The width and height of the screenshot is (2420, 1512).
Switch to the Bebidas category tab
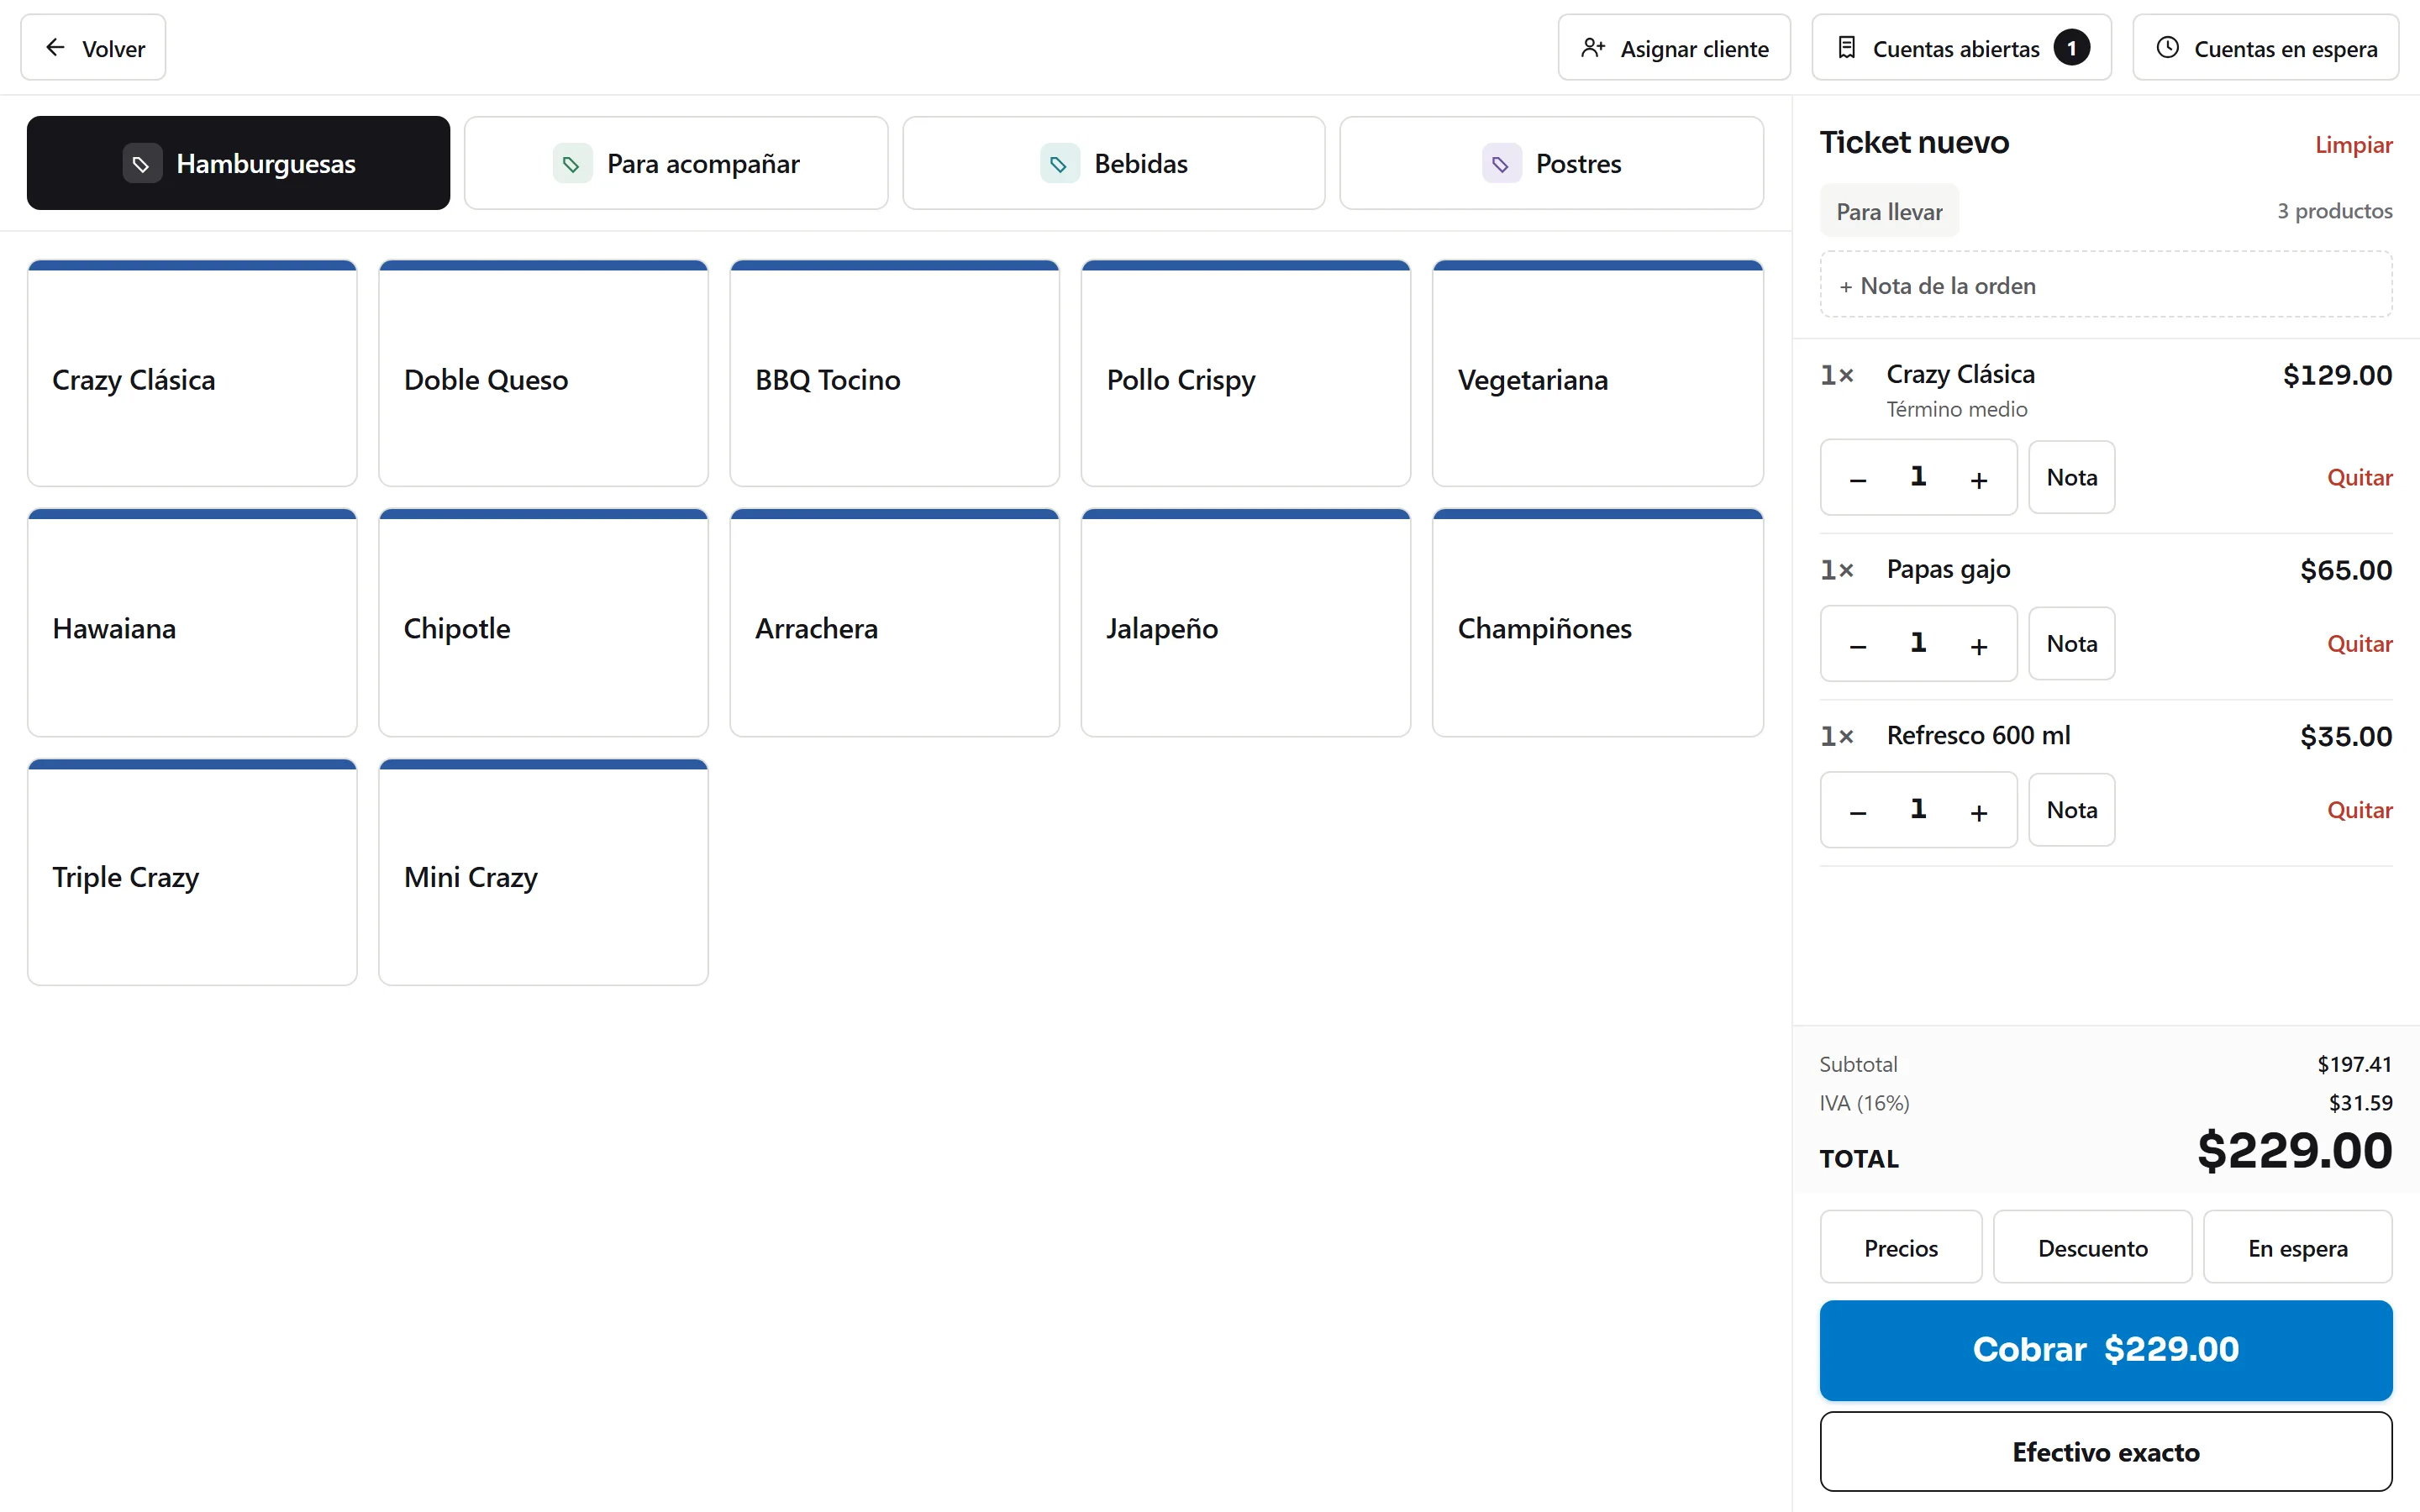[x=1113, y=163]
